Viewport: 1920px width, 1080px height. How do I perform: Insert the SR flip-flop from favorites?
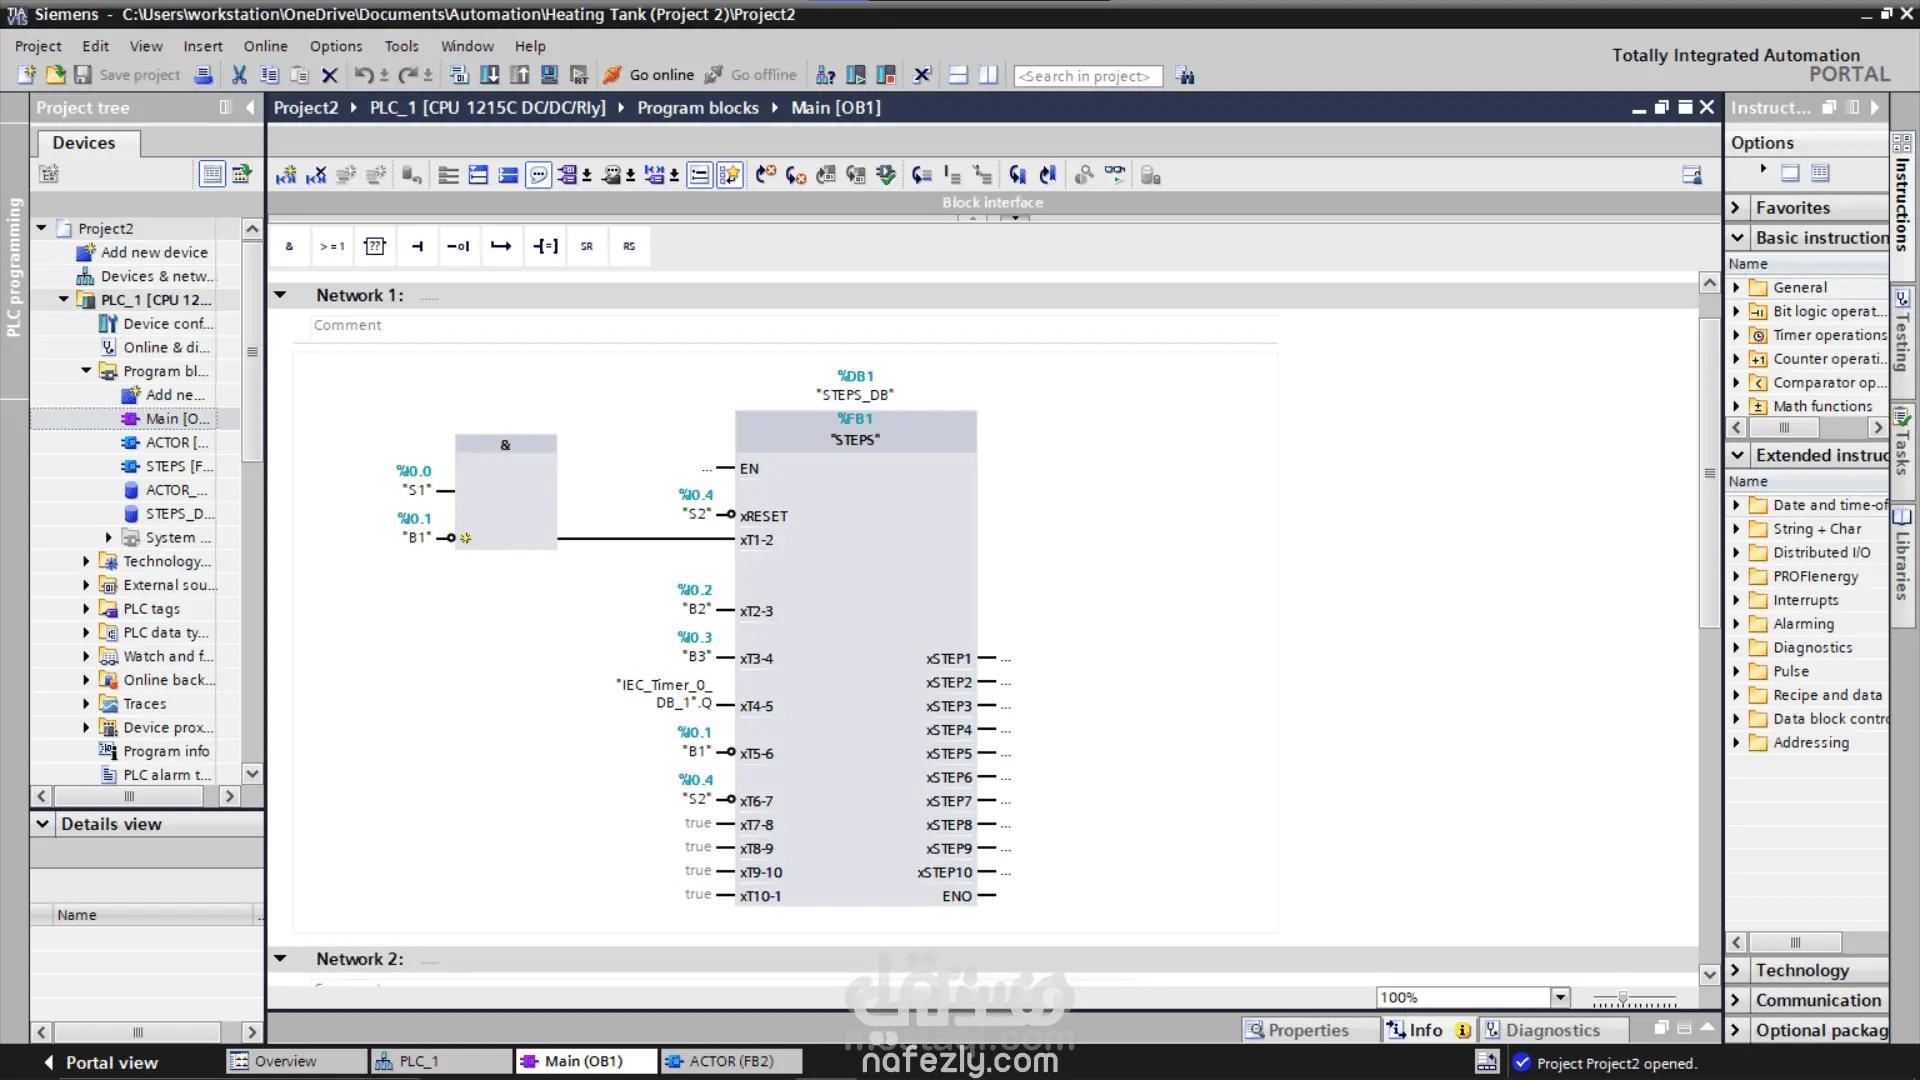(587, 246)
